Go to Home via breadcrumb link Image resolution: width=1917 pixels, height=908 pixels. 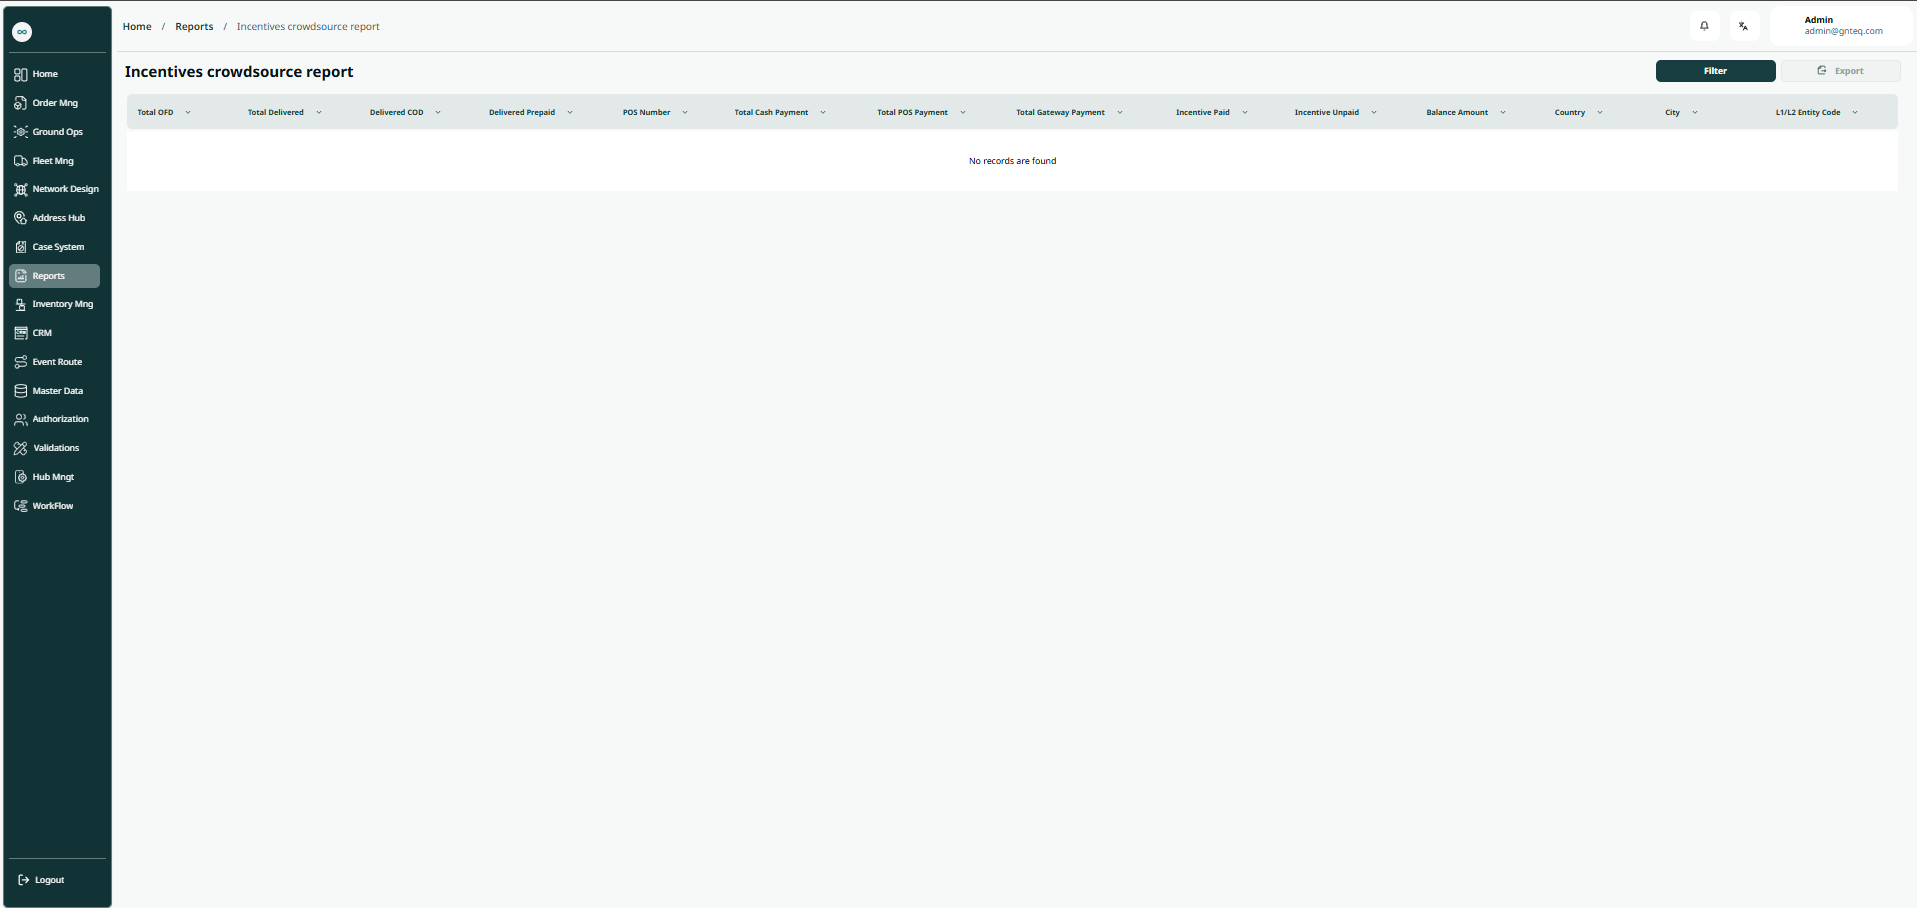click(137, 27)
